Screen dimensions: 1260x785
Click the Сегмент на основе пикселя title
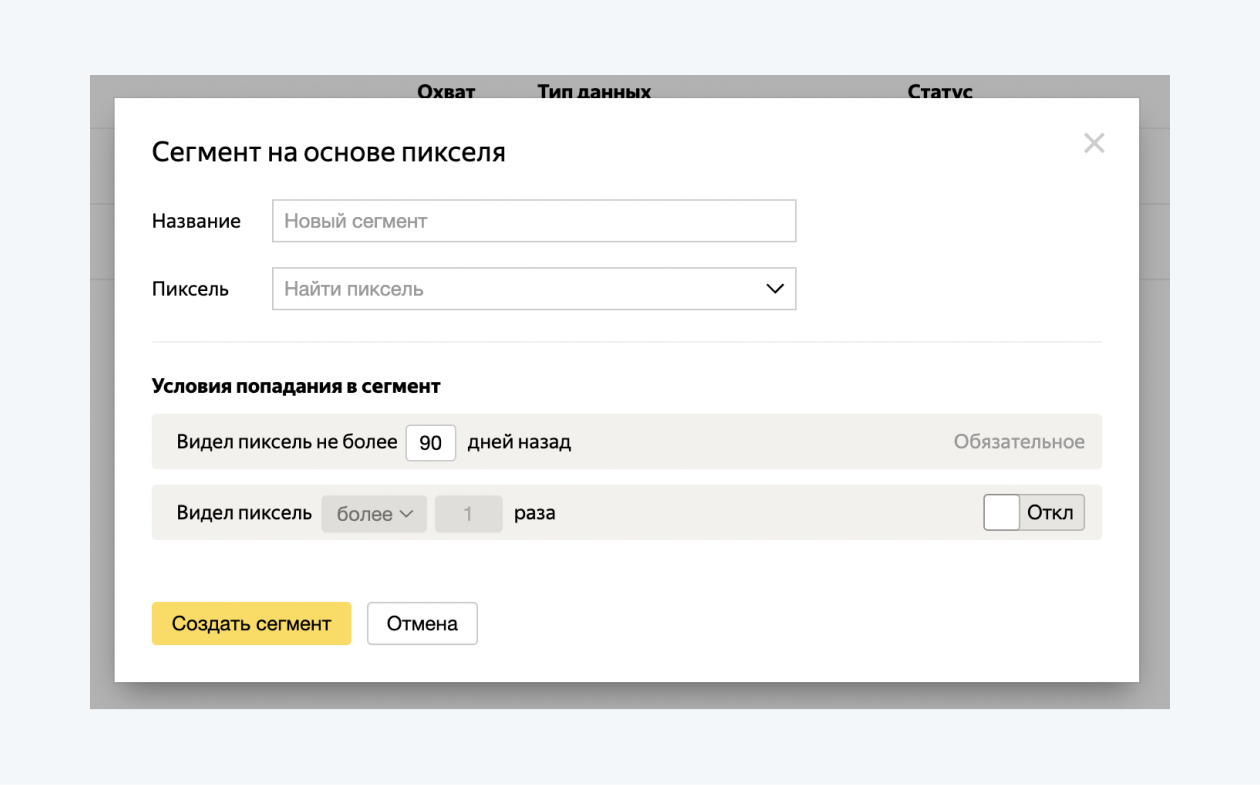tap(328, 152)
